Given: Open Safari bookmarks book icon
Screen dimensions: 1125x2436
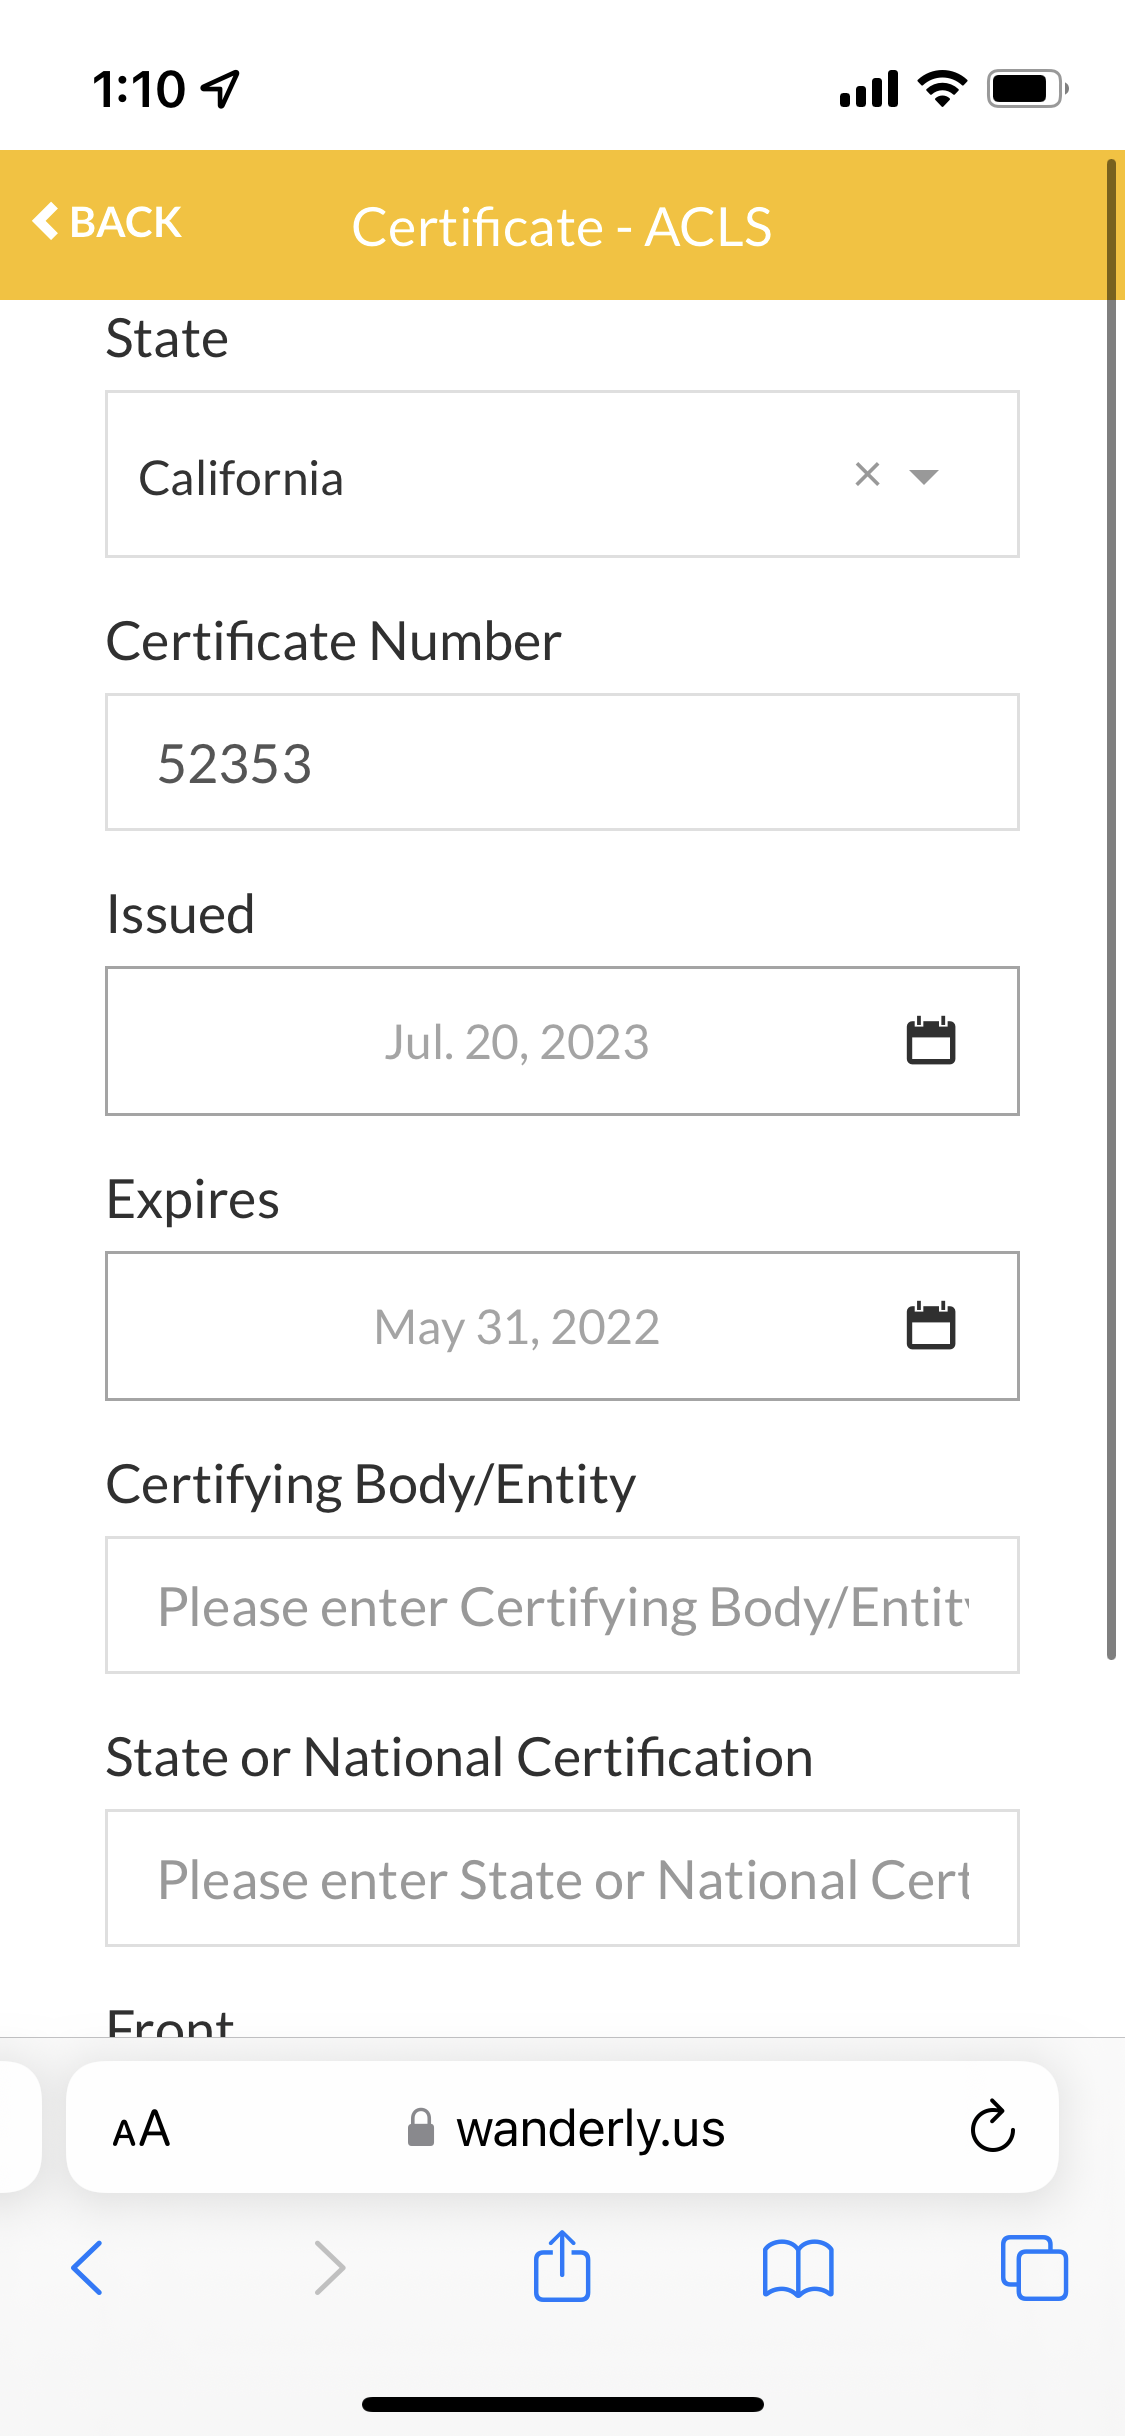Looking at the screenshot, I should click(797, 2267).
